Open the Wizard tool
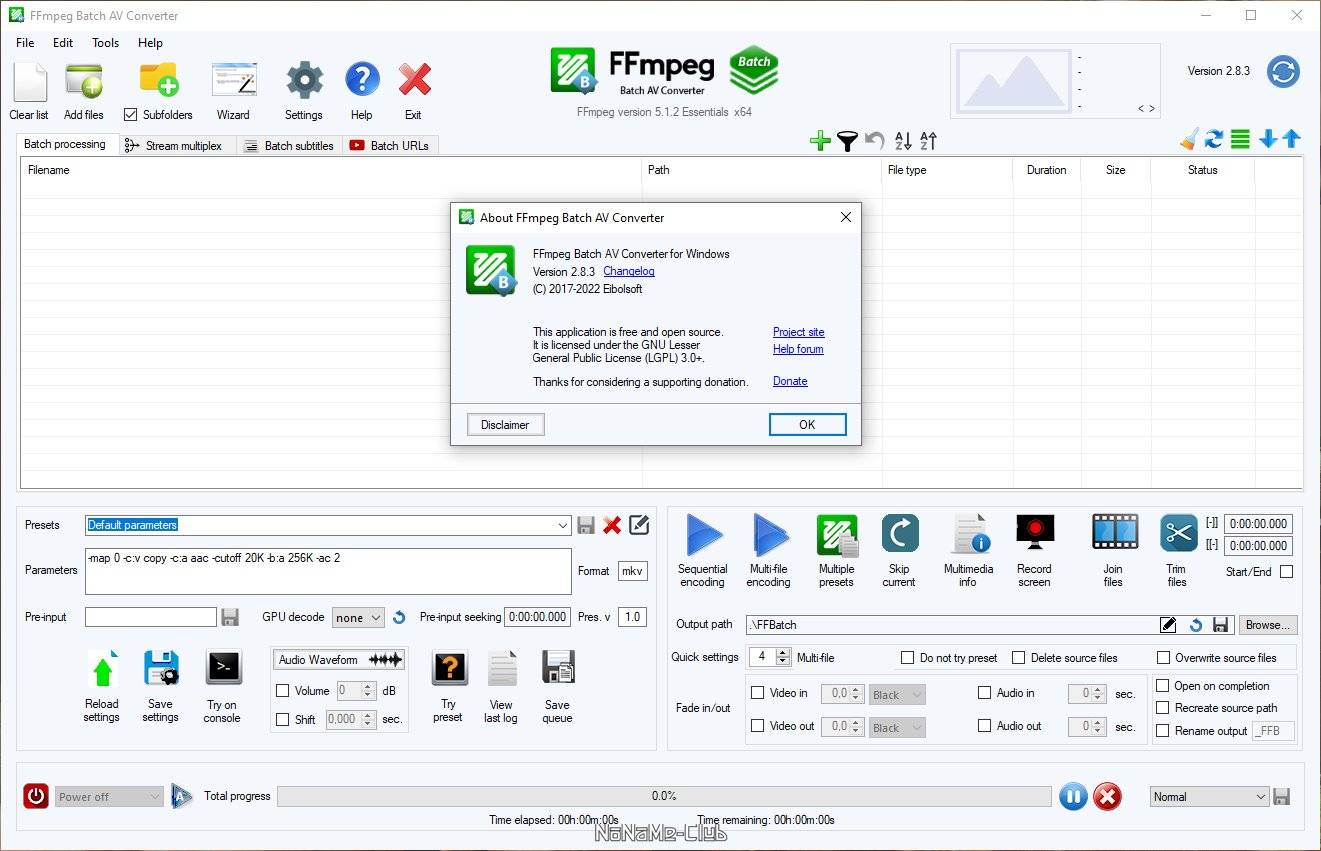Image resolution: width=1321 pixels, height=851 pixels. [233, 81]
